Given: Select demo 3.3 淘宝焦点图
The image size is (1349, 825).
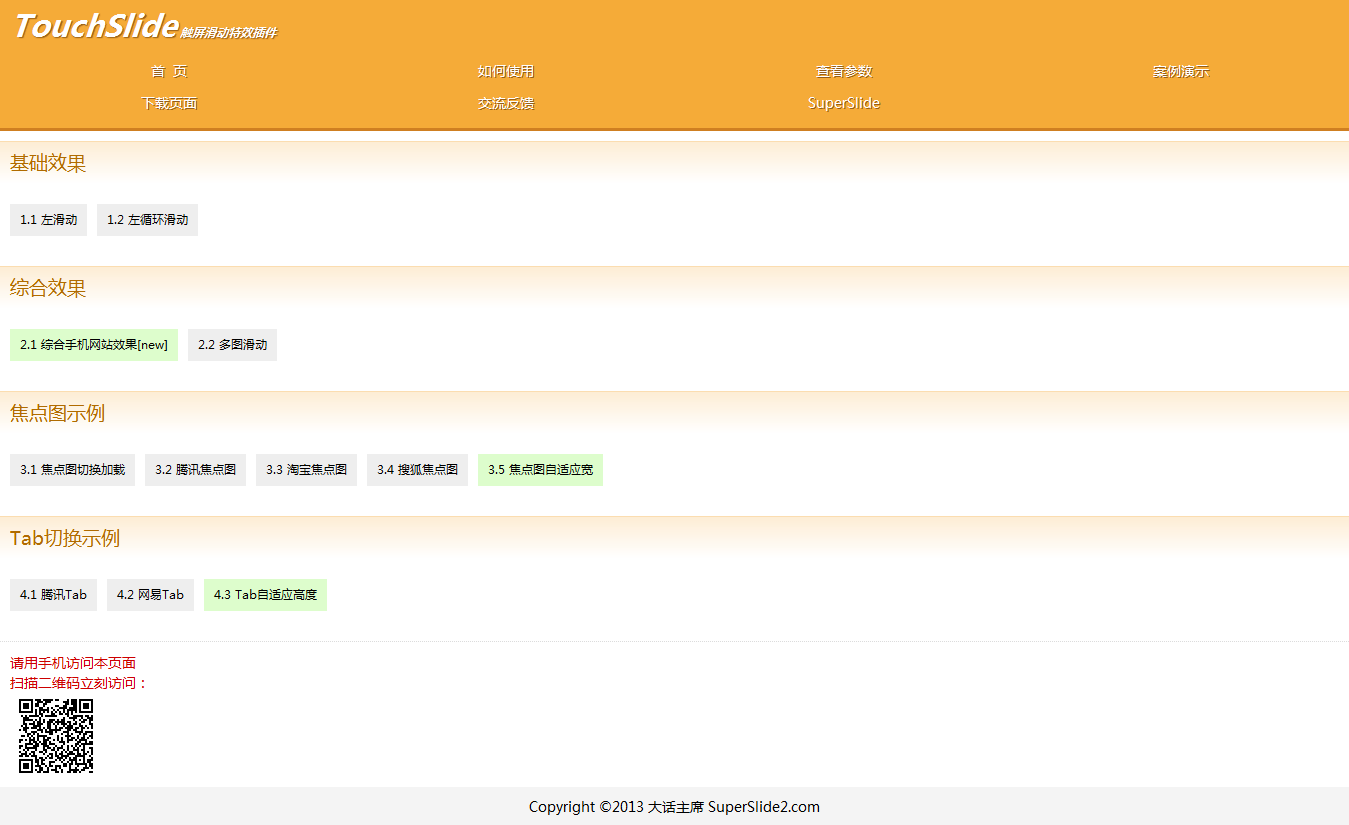Looking at the screenshot, I should [x=306, y=470].
